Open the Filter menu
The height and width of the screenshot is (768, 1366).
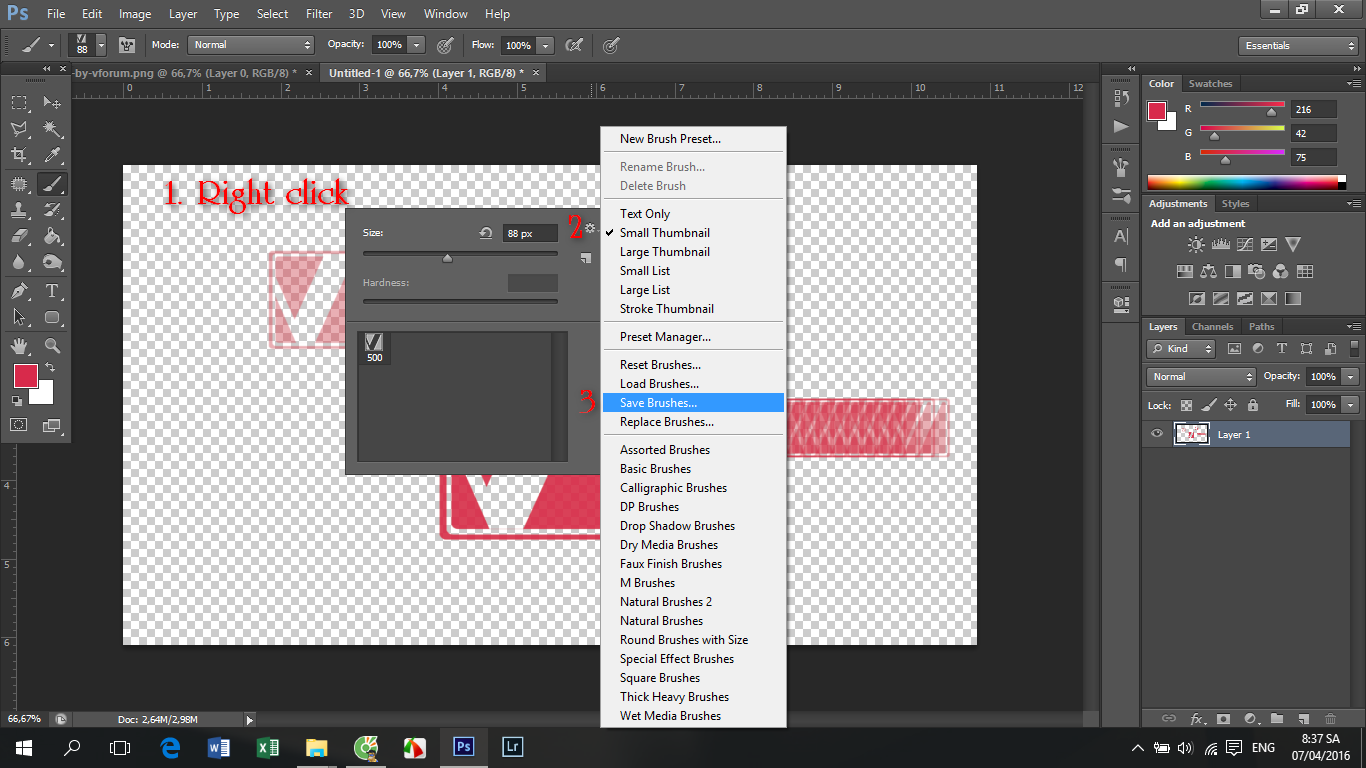coord(319,14)
